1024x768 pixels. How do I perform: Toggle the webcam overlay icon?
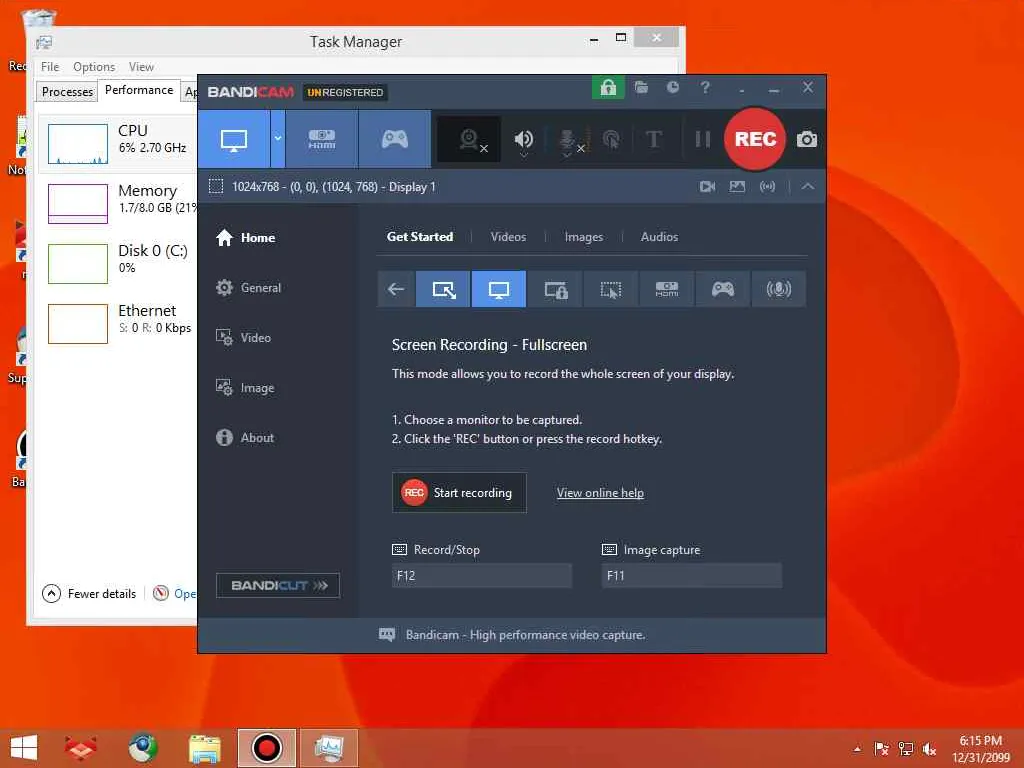[469, 139]
